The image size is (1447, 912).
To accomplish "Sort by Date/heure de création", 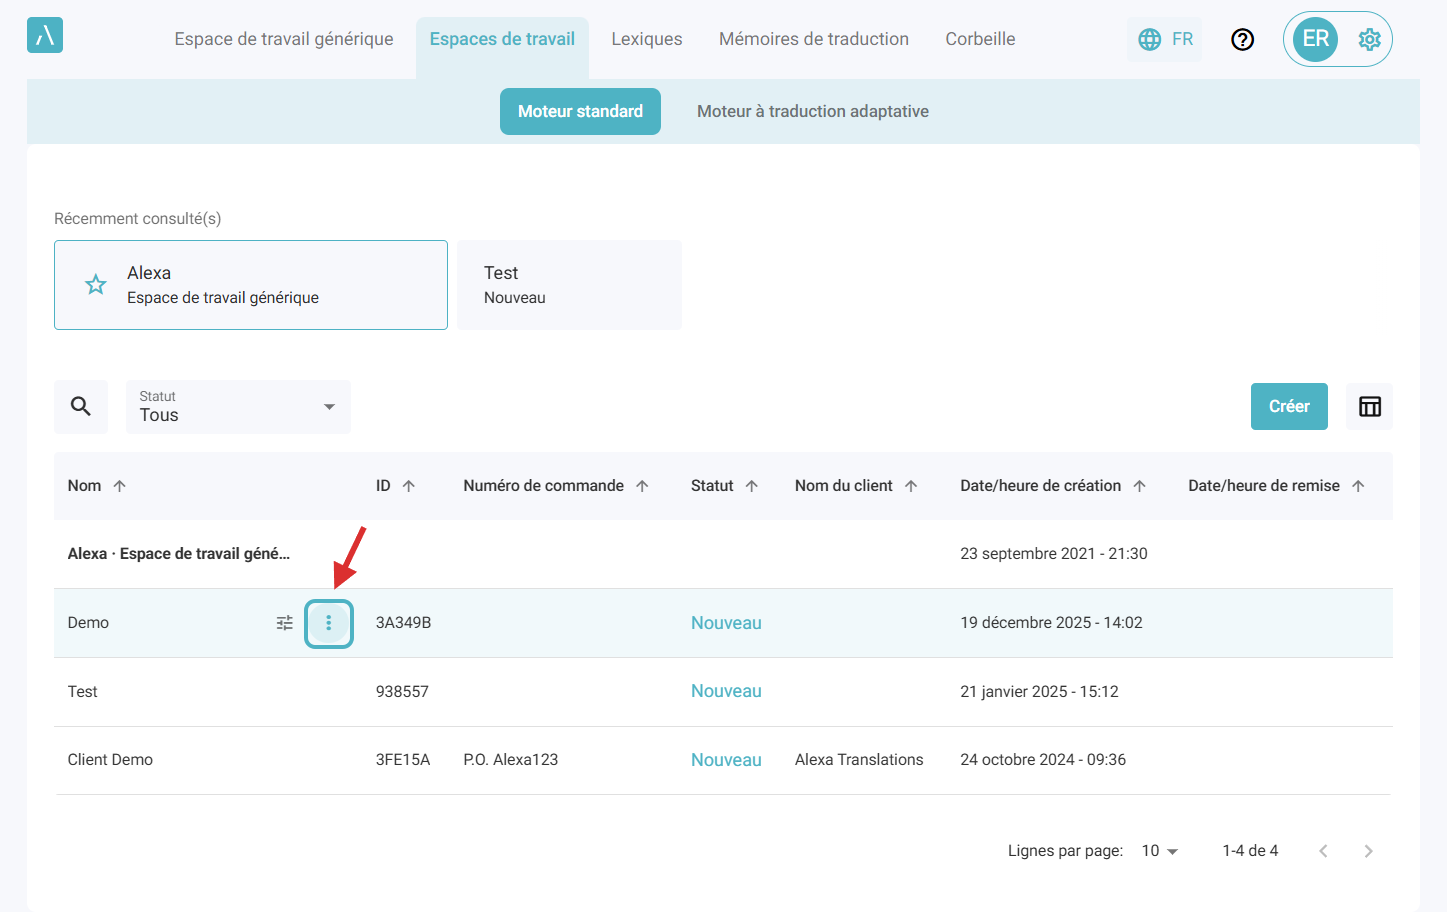I will [1040, 486].
